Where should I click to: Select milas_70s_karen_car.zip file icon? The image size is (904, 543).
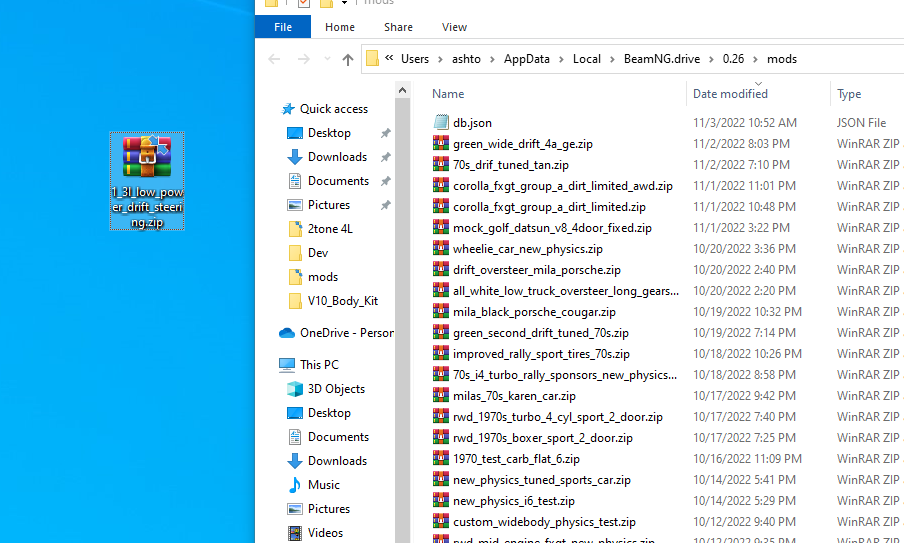[441, 395]
